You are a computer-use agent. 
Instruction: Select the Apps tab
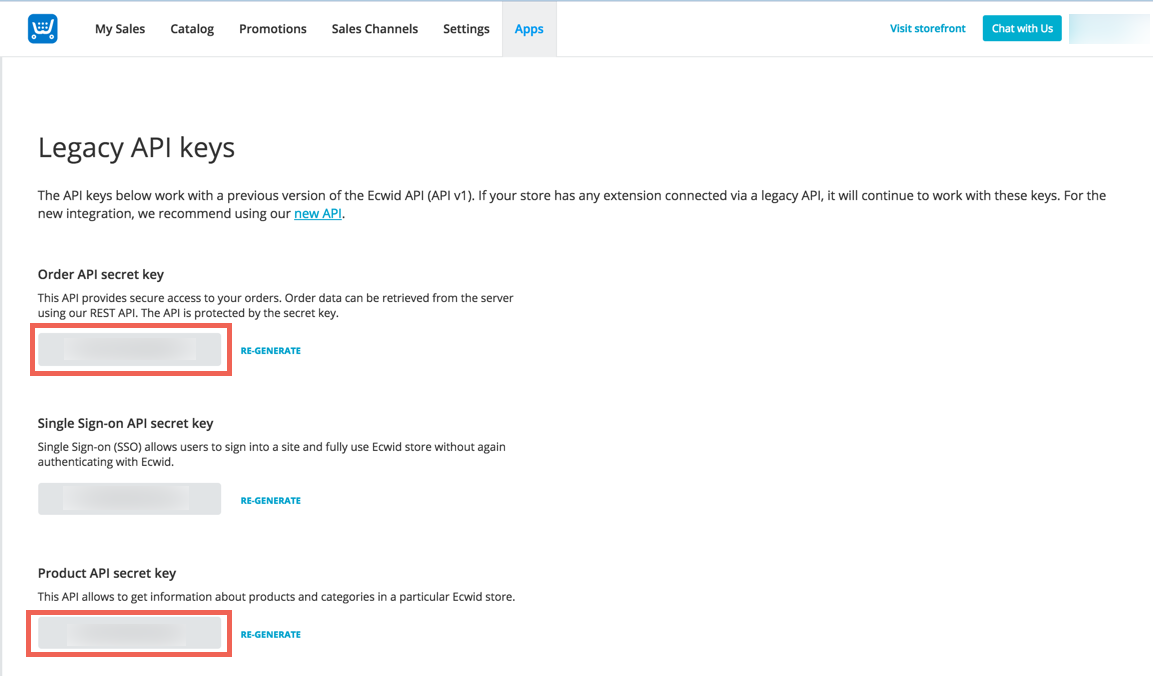tap(529, 29)
